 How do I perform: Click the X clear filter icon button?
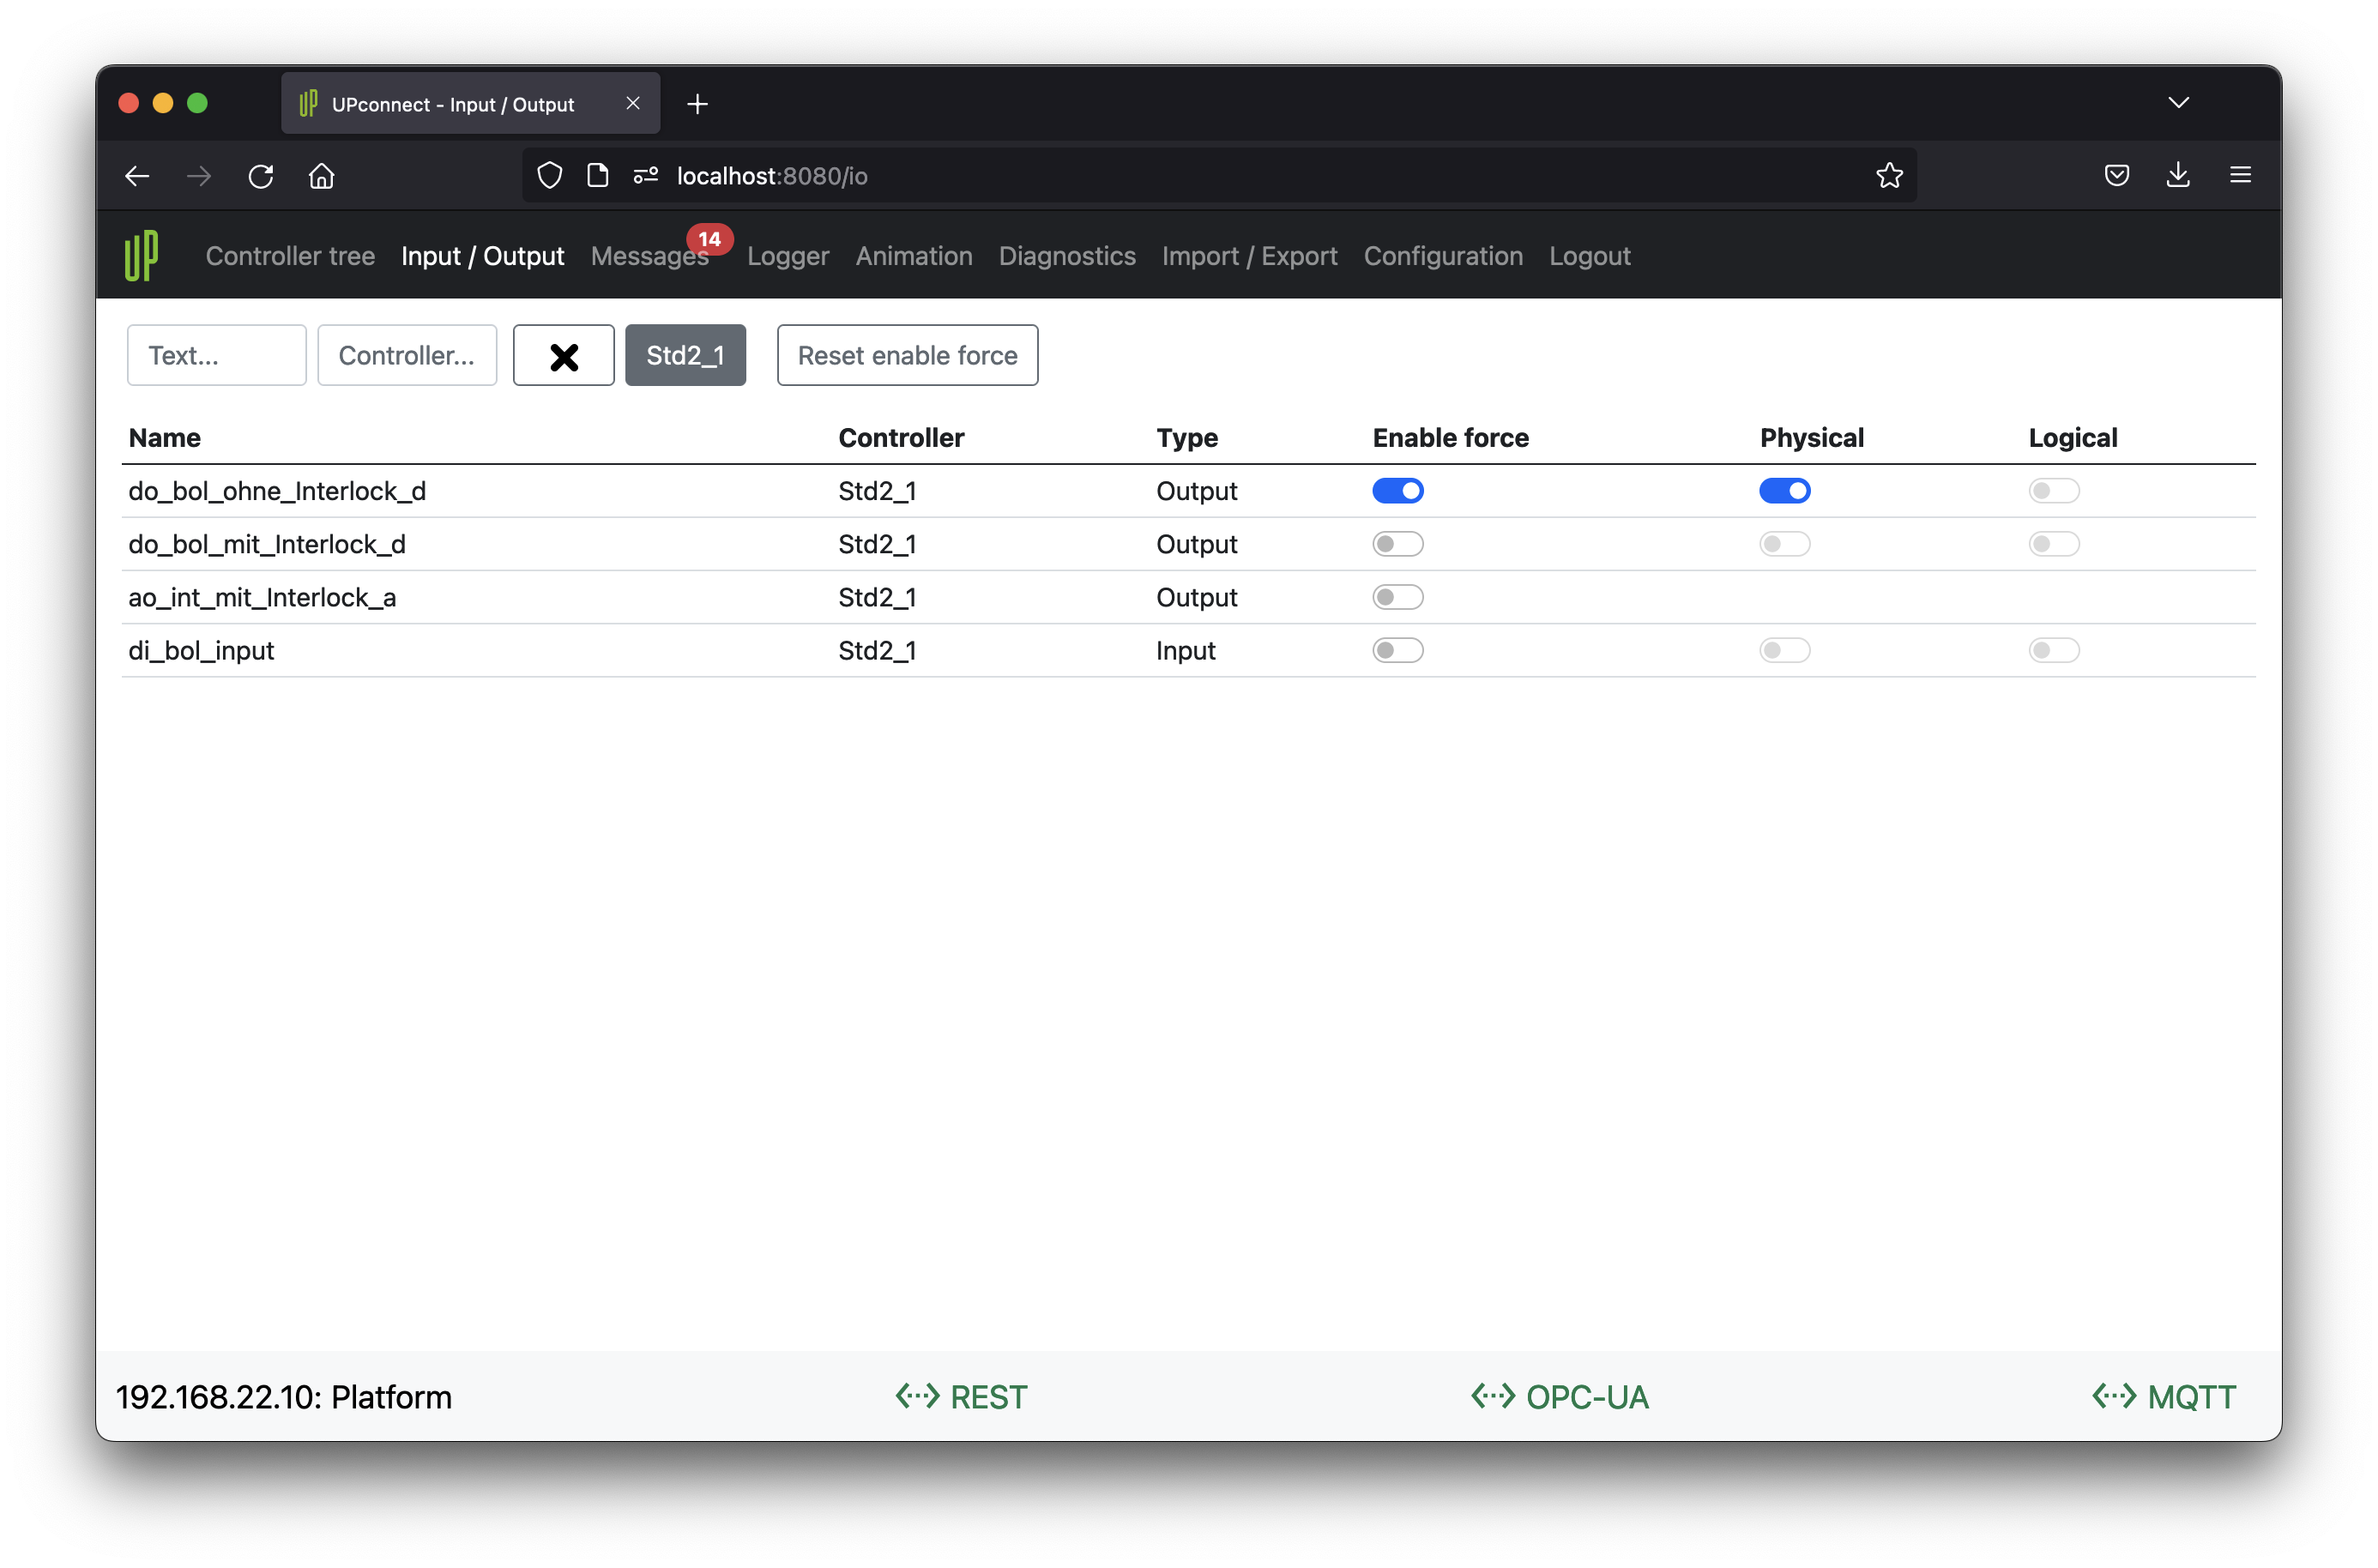point(563,355)
